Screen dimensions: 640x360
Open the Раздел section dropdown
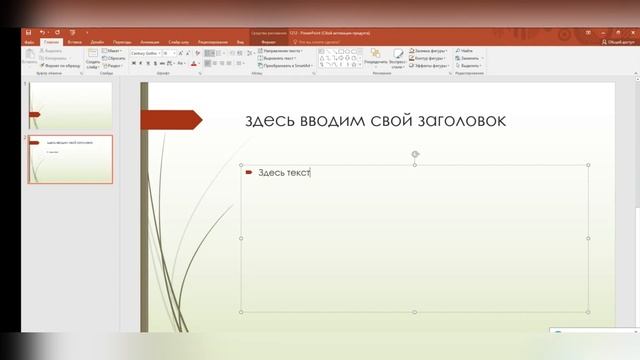click(113, 65)
